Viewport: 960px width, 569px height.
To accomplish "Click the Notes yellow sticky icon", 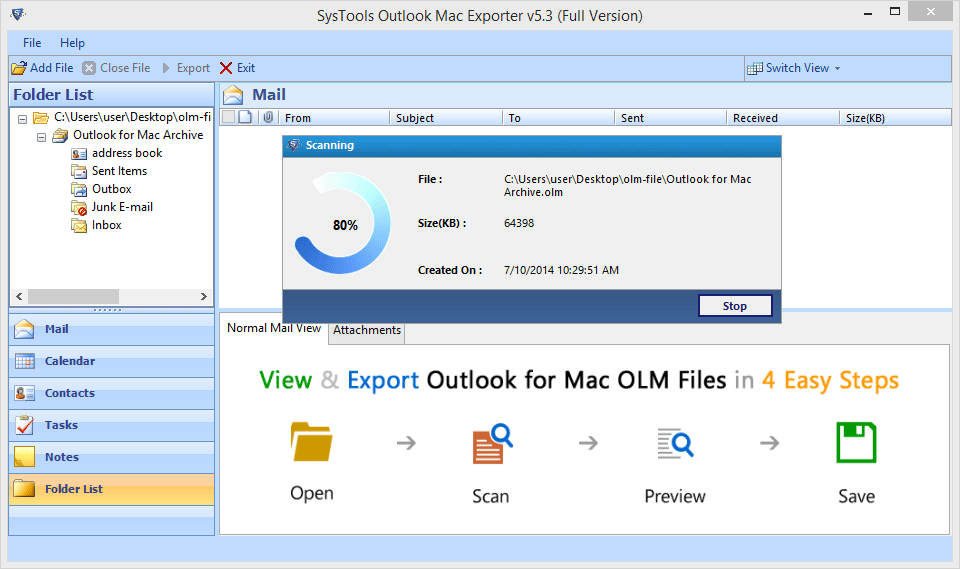I will 24,457.
